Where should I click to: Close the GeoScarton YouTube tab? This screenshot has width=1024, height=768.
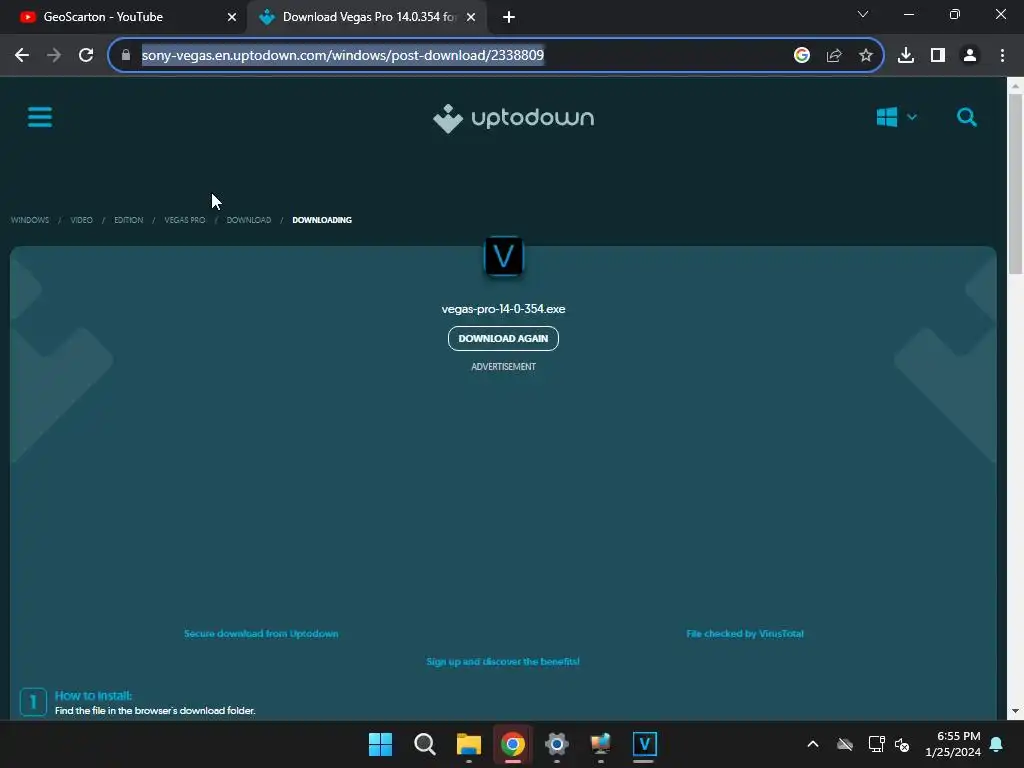point(231,17)
